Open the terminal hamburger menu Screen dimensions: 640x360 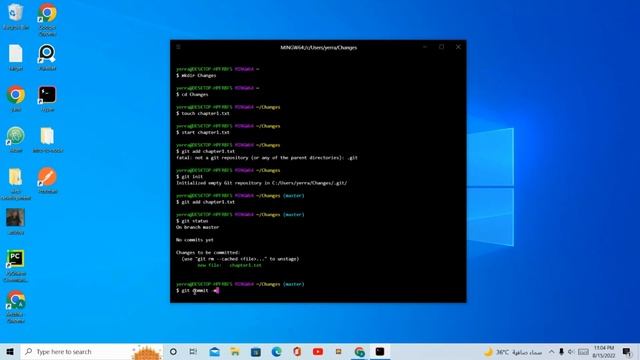(x=178, y=47)
